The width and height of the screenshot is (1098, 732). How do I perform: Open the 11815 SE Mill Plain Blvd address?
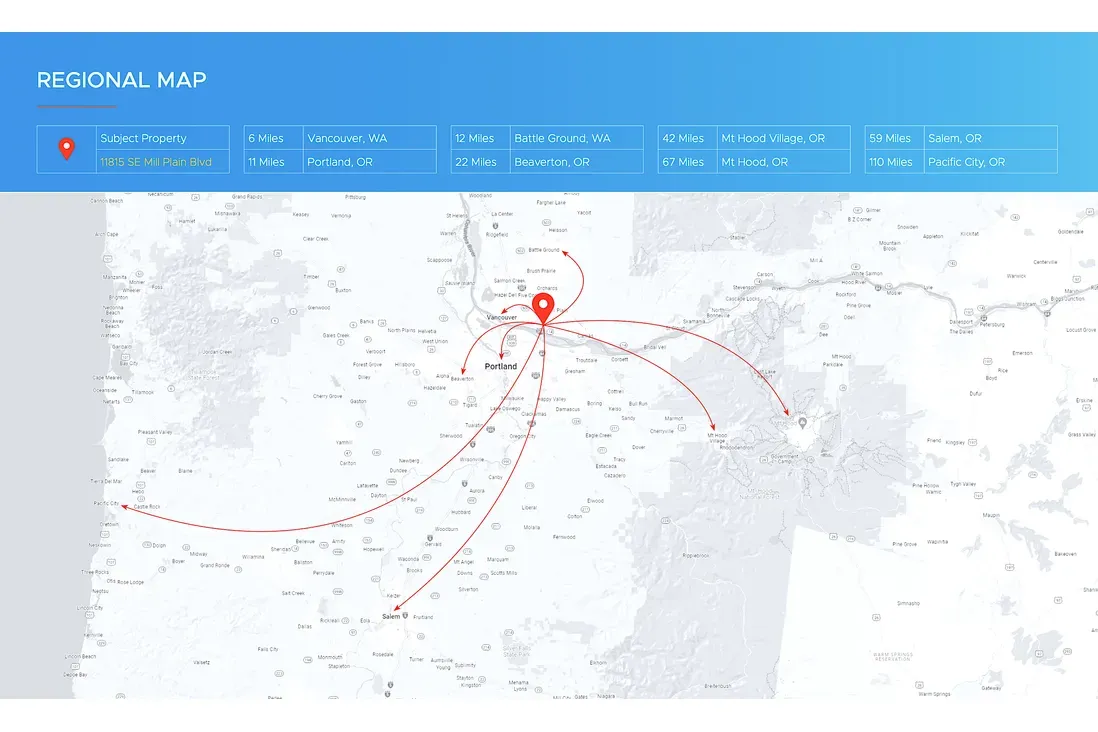pyautogui.click(x=155, y=162)
